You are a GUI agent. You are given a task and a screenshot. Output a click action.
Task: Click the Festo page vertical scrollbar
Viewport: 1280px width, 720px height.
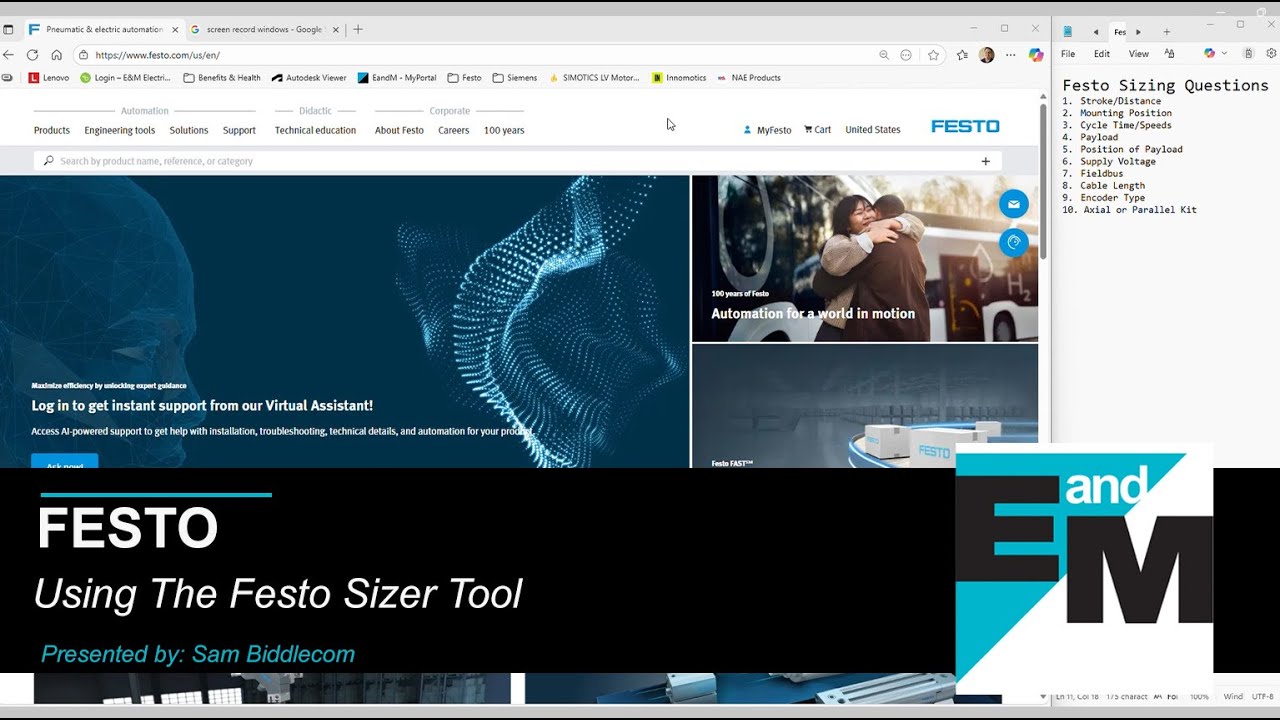1044,180
